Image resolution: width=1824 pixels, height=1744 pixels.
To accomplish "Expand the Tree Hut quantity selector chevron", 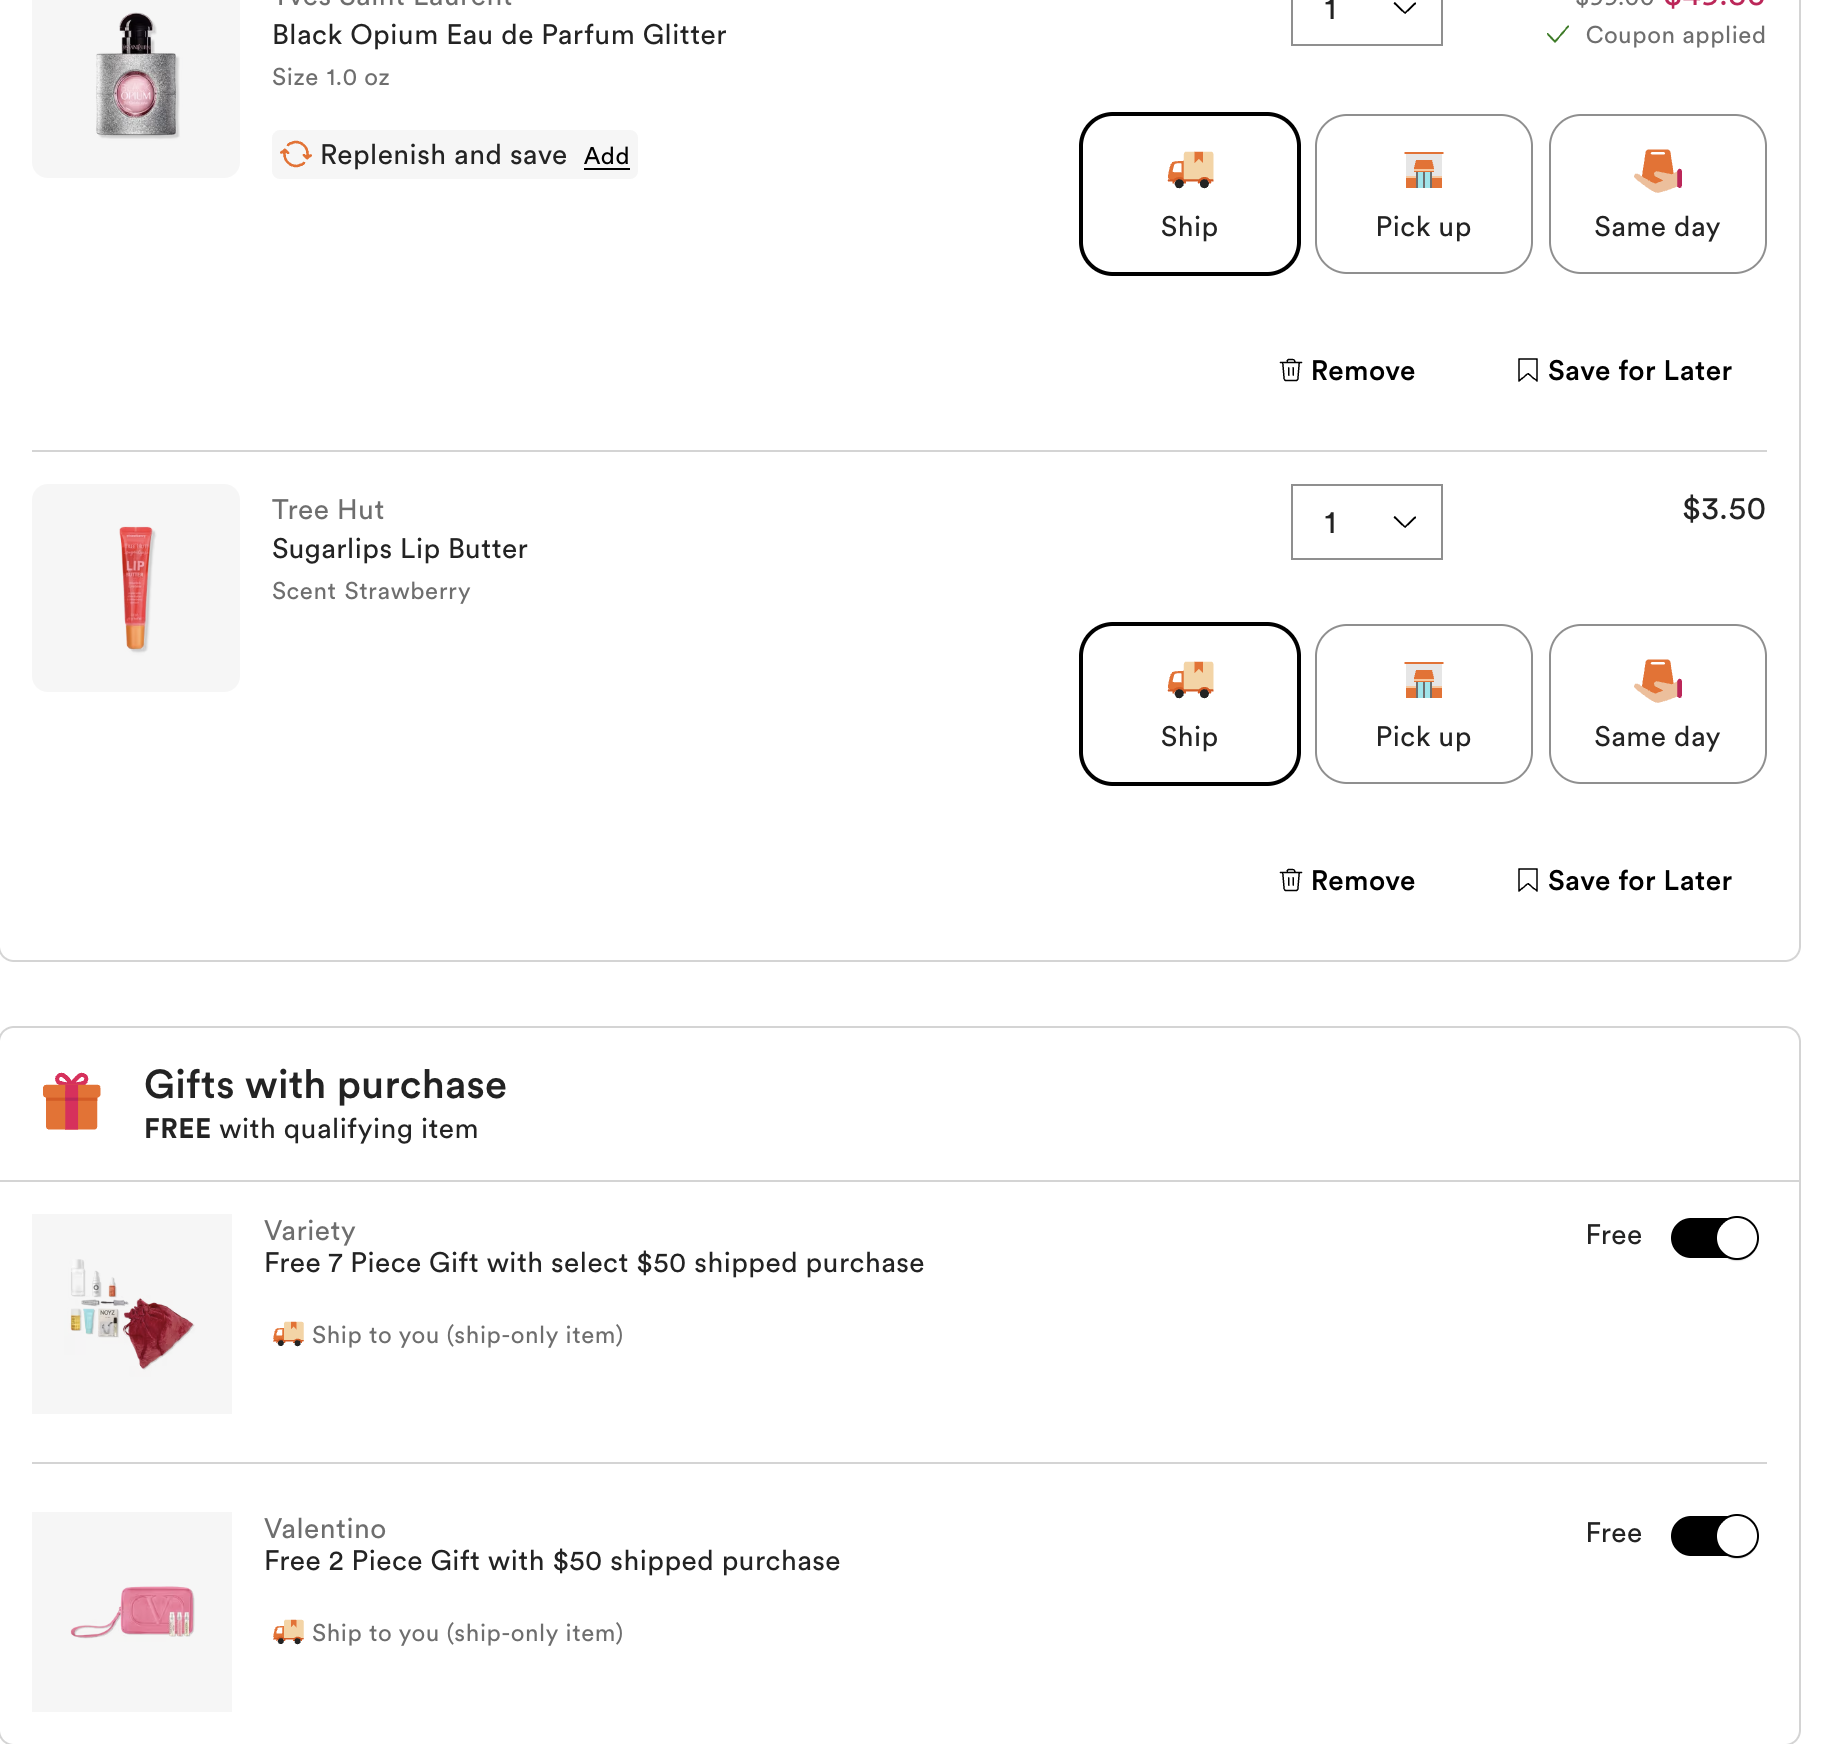I will pos(1404,521).
